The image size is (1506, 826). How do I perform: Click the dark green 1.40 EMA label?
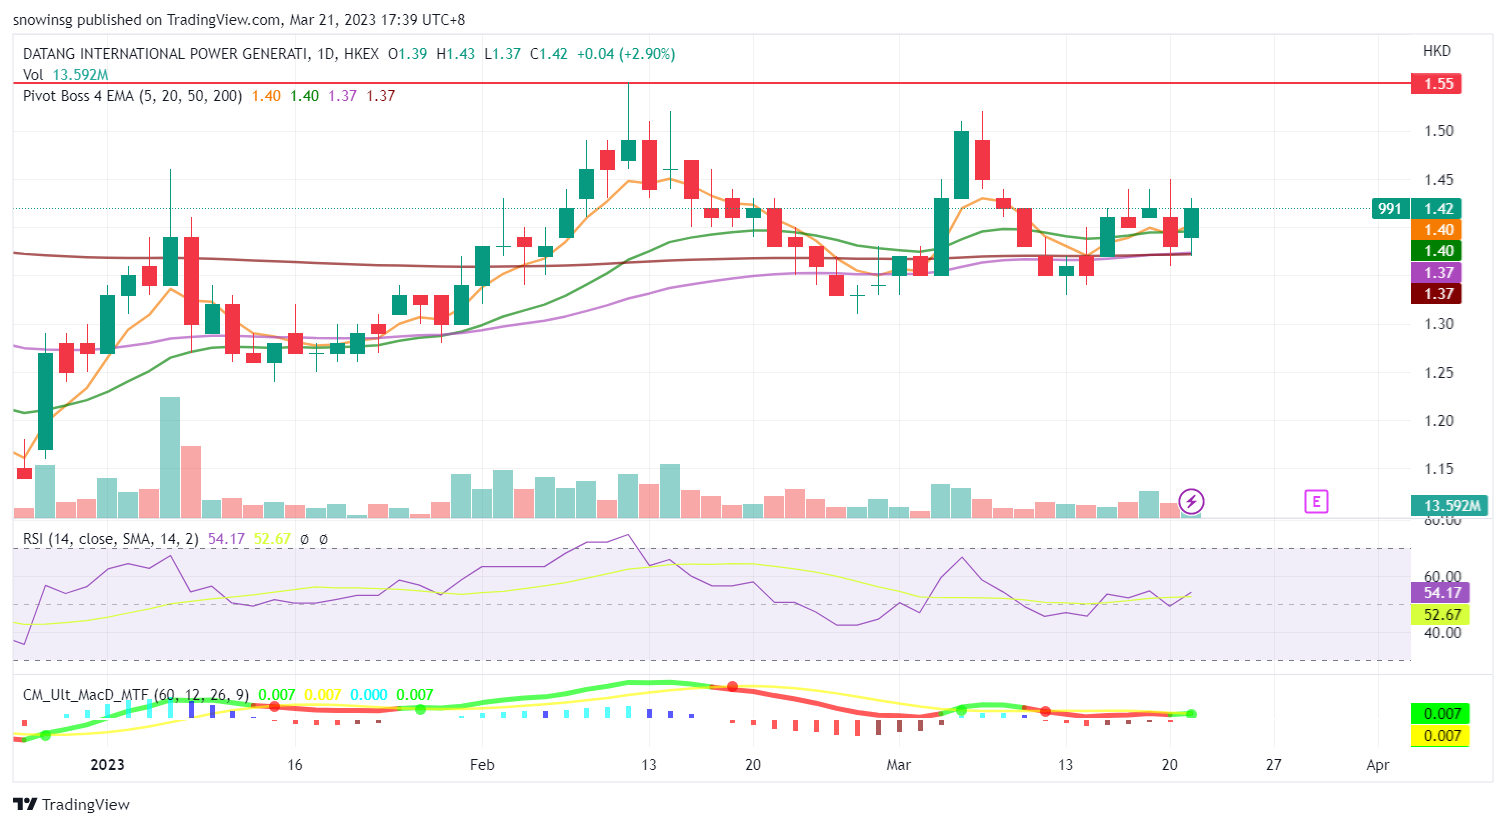(x=1436, y=251)
